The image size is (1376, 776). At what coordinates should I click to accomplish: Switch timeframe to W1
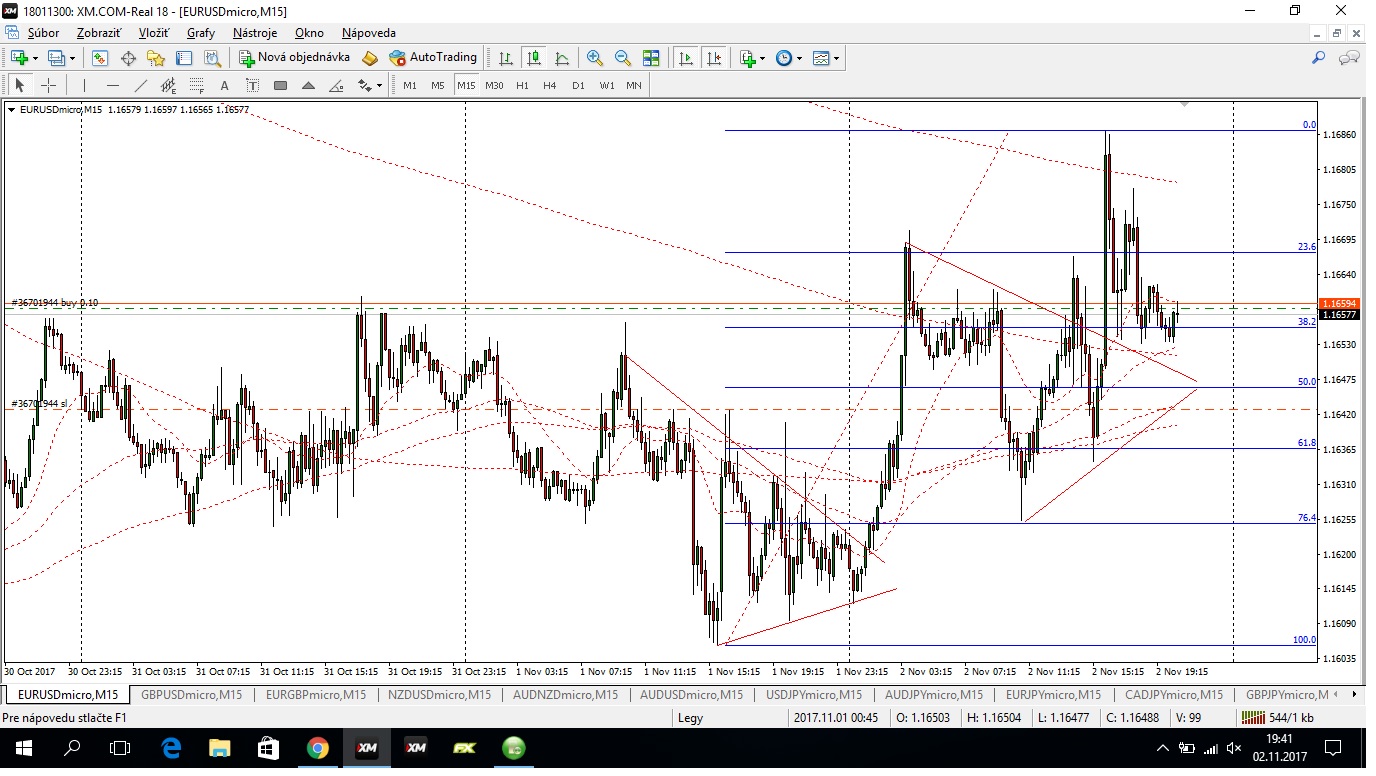[606, 85]
